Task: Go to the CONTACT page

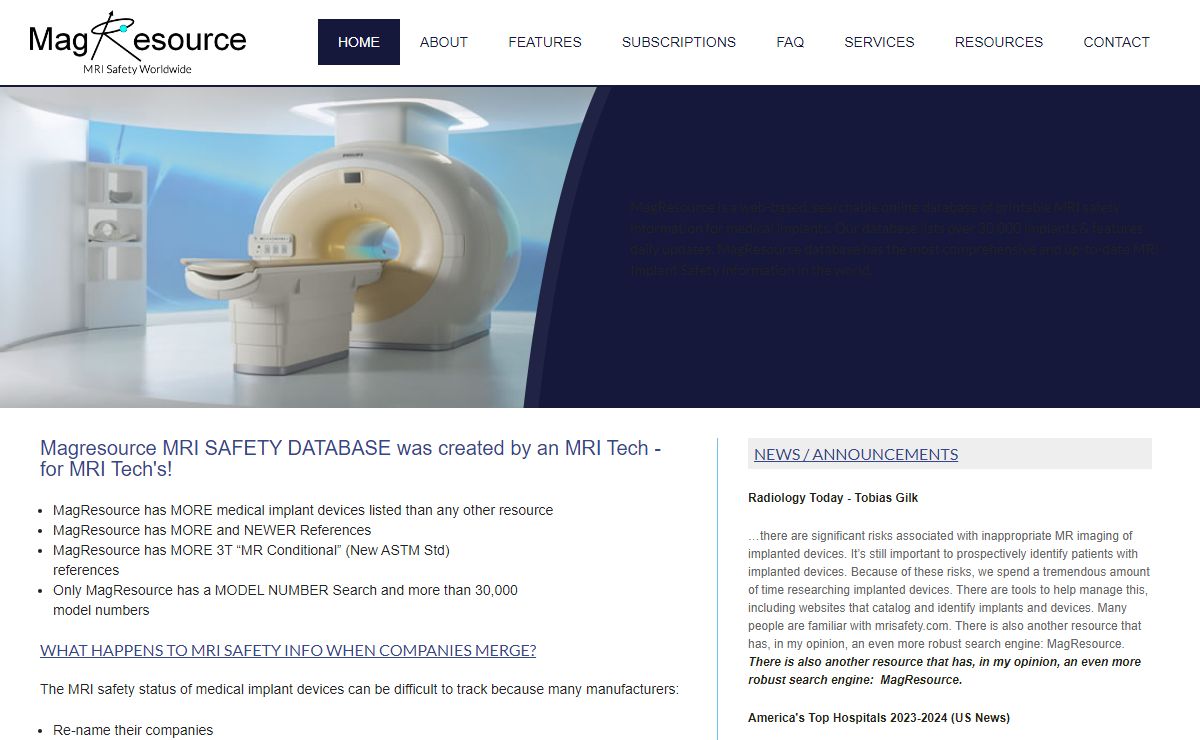Action: 1116,42
